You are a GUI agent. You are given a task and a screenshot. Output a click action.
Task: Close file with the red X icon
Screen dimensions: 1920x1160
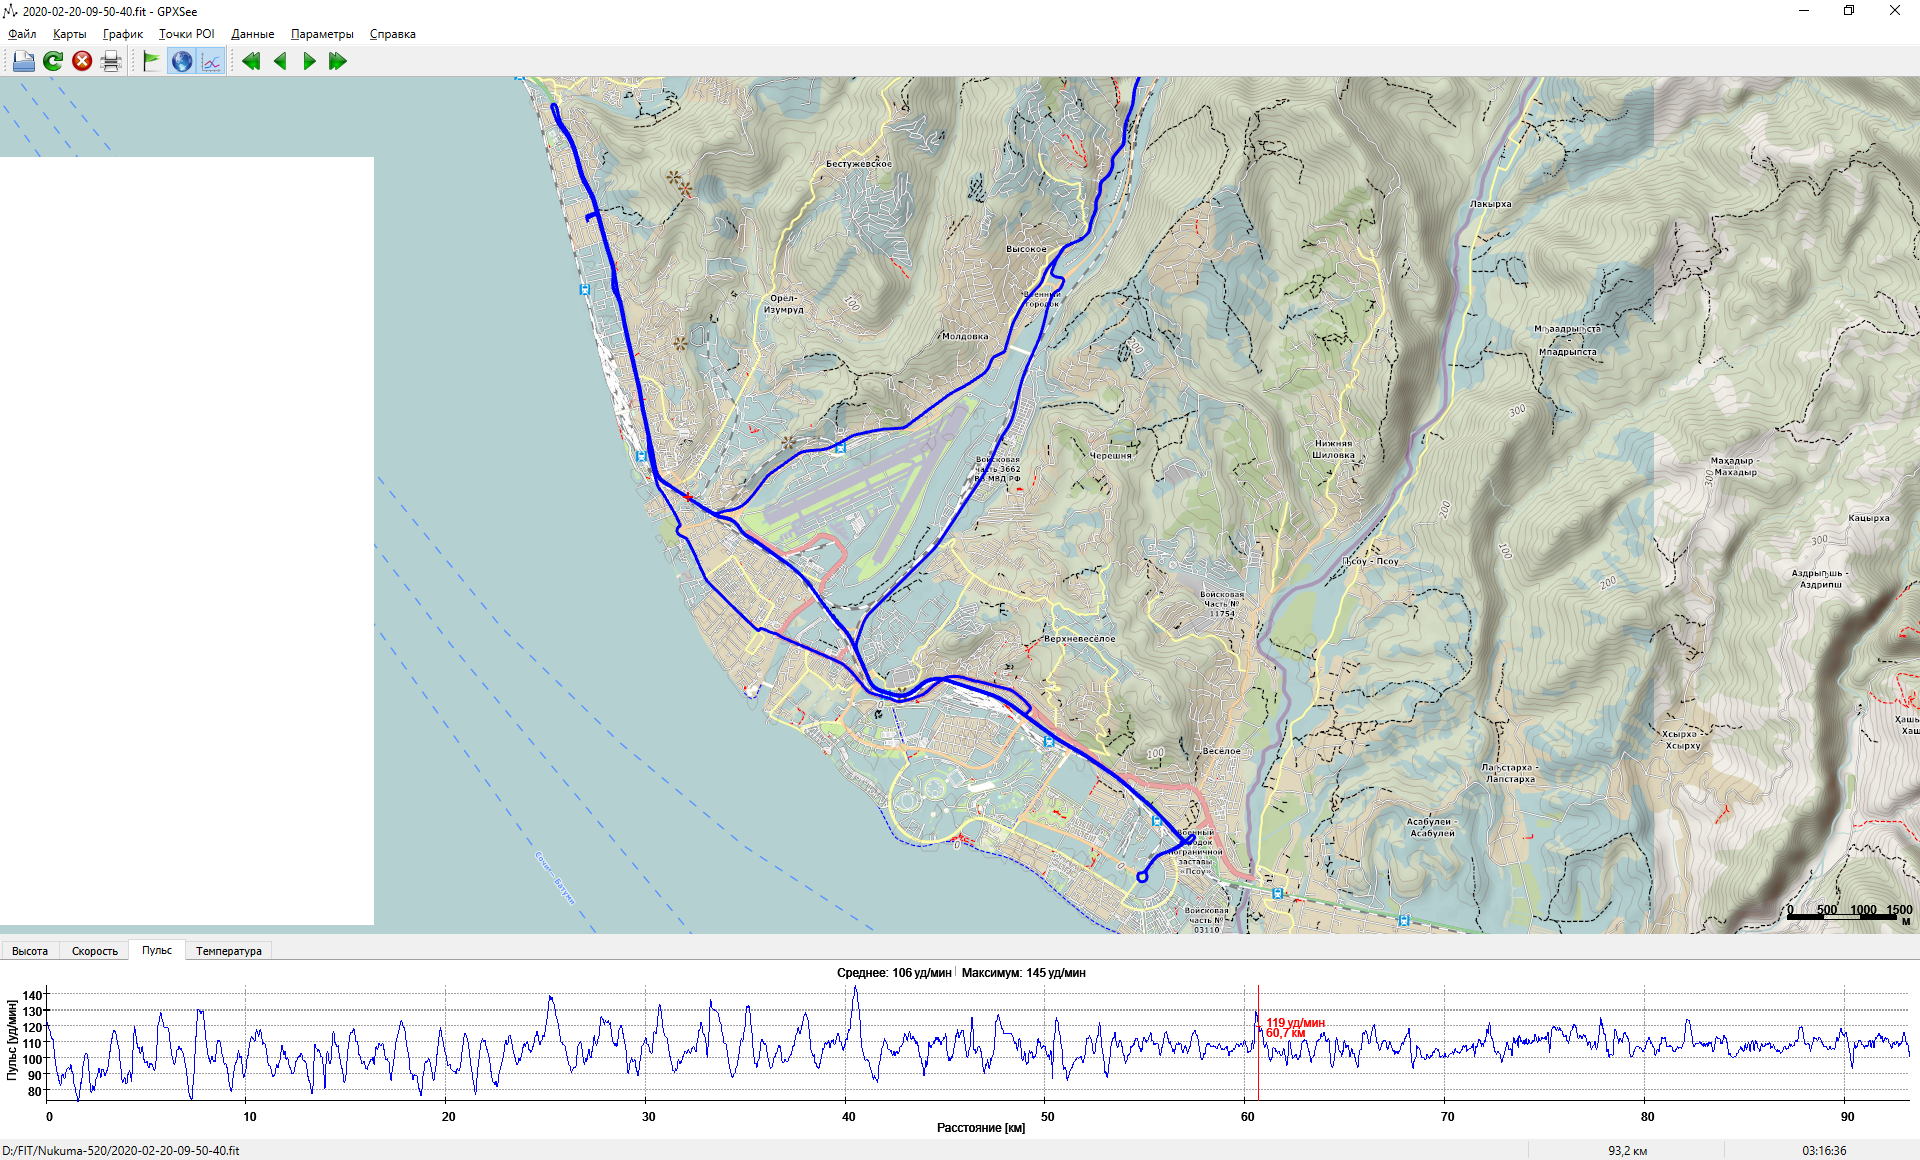point(82,62)
